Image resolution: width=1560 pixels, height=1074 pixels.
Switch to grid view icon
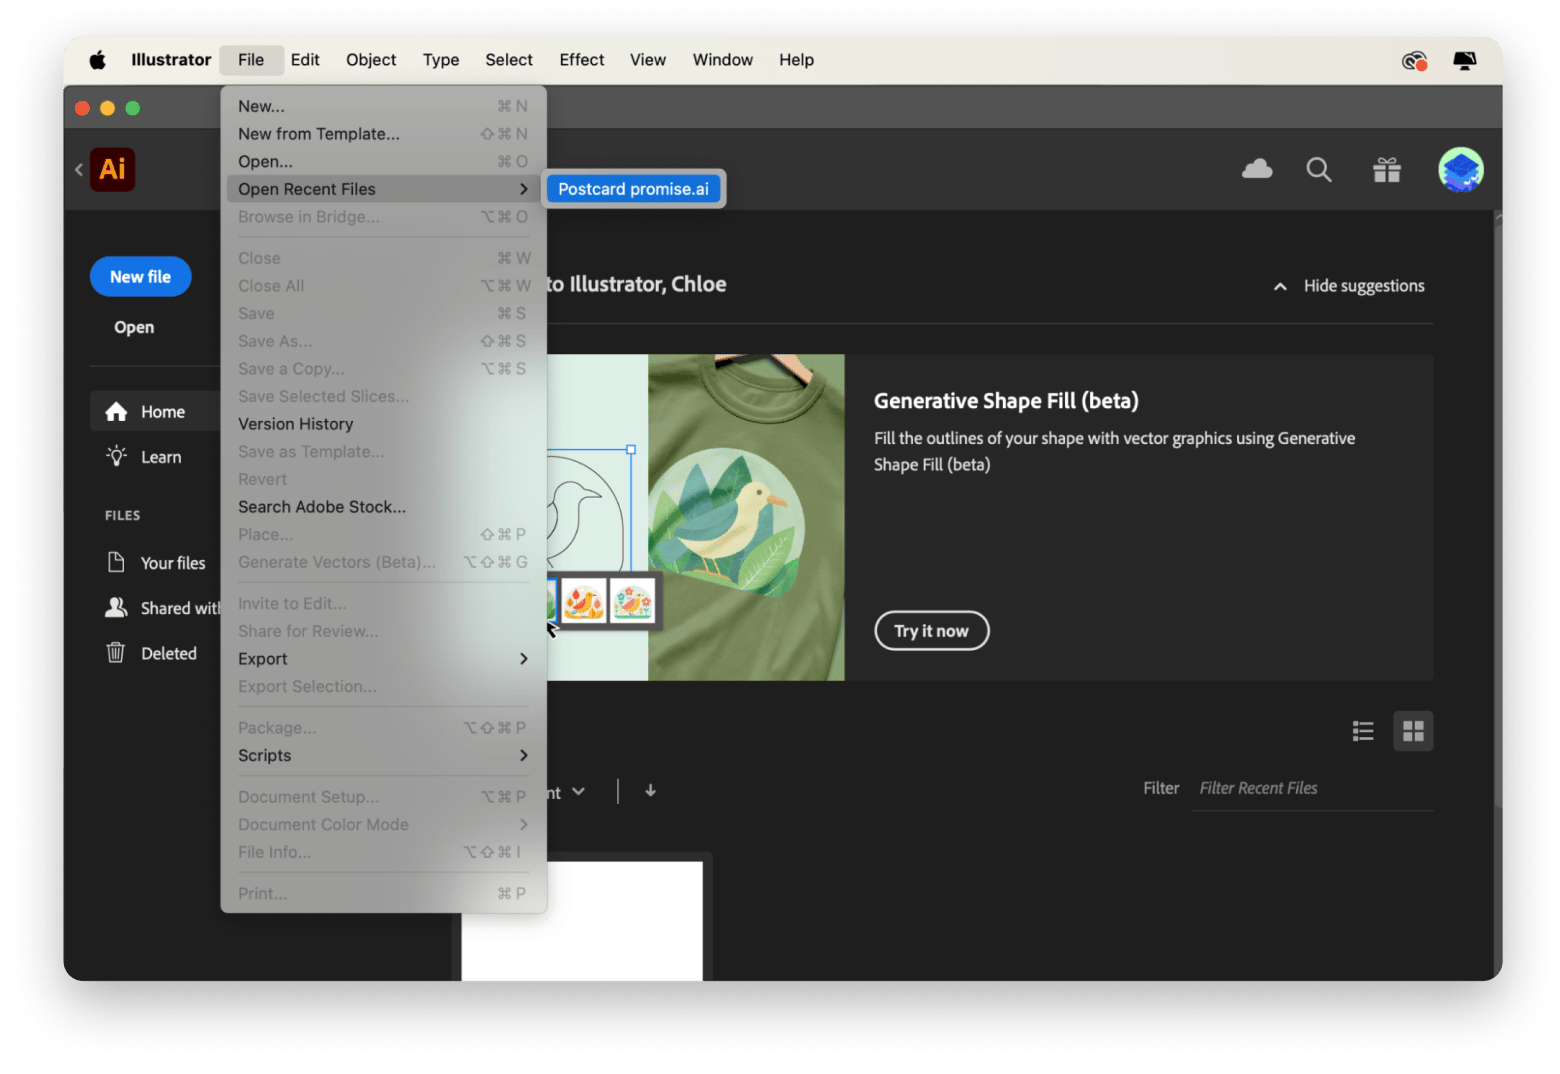pos(1413,731)
